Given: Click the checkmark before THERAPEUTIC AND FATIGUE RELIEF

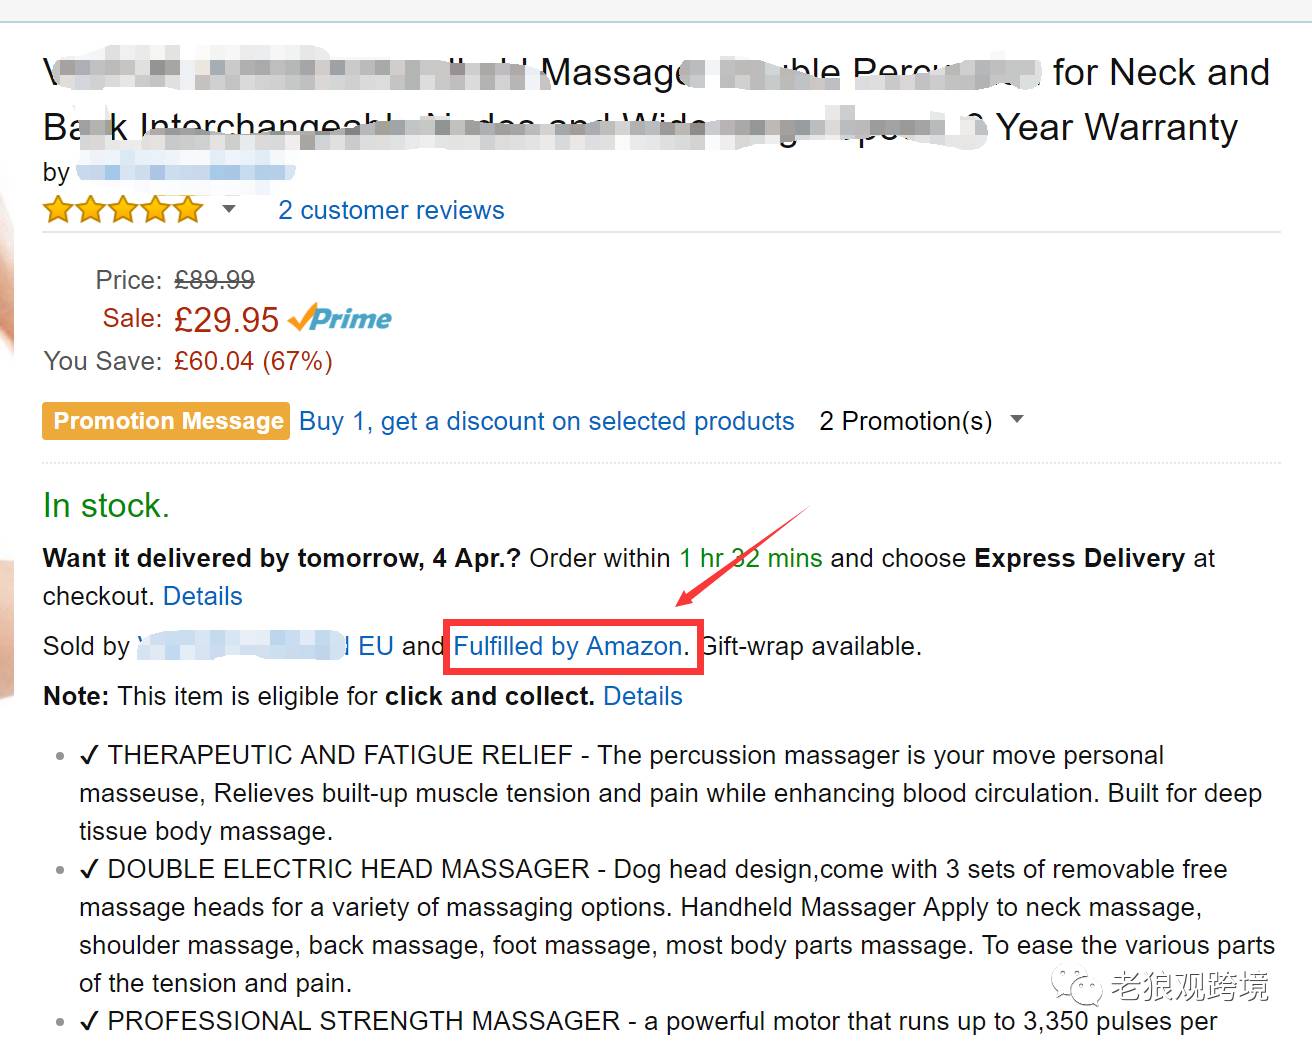Looking at the screenshot, I should [x=89, y=755].
